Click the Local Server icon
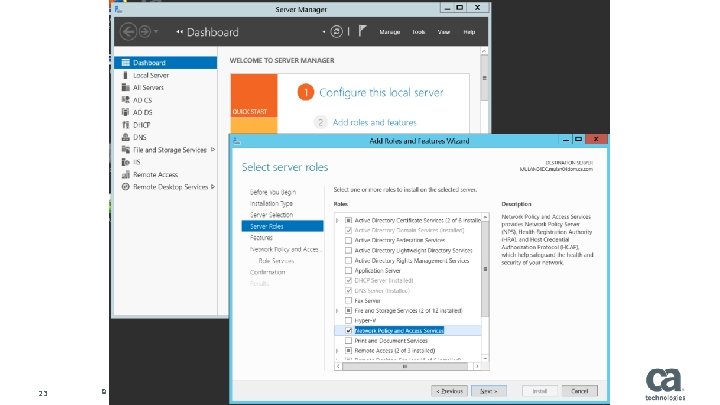This screenshot has width=720, height=405. pyautogui.click(x=125, y=75)
